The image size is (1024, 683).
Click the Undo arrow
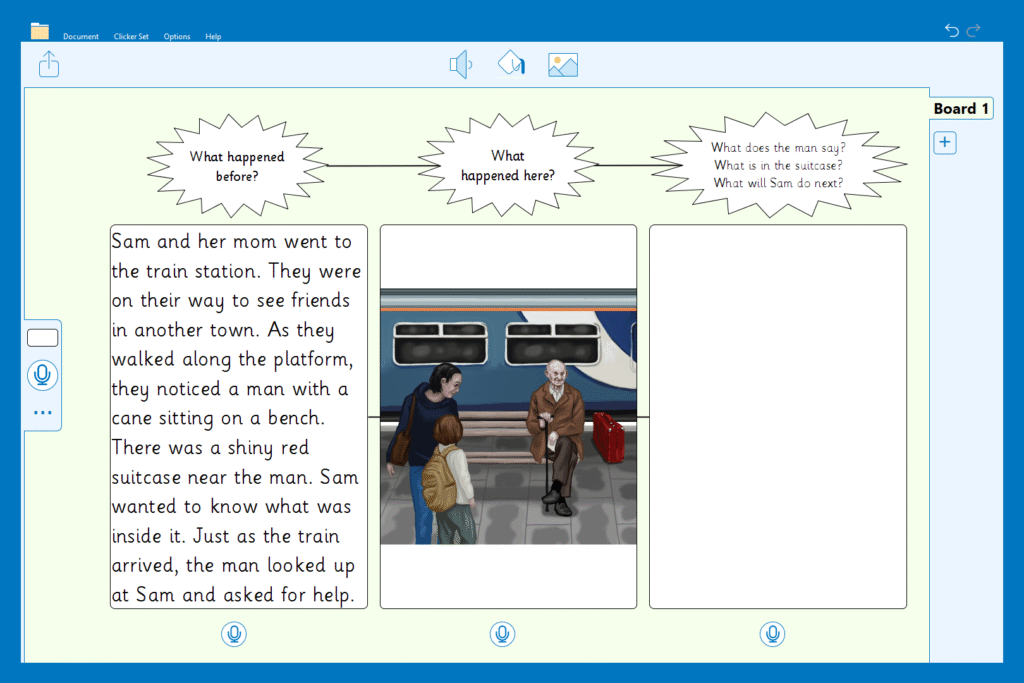952,30
